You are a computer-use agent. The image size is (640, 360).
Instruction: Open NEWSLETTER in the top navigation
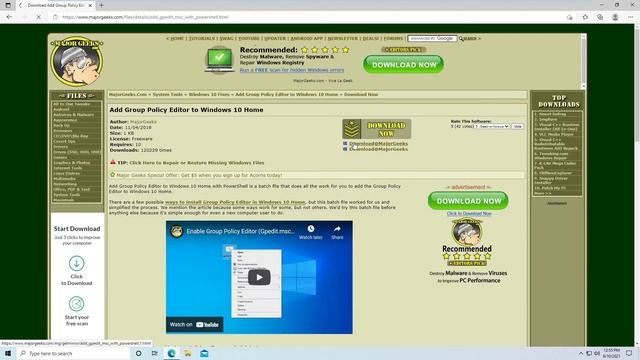click(x=343, y=38)
